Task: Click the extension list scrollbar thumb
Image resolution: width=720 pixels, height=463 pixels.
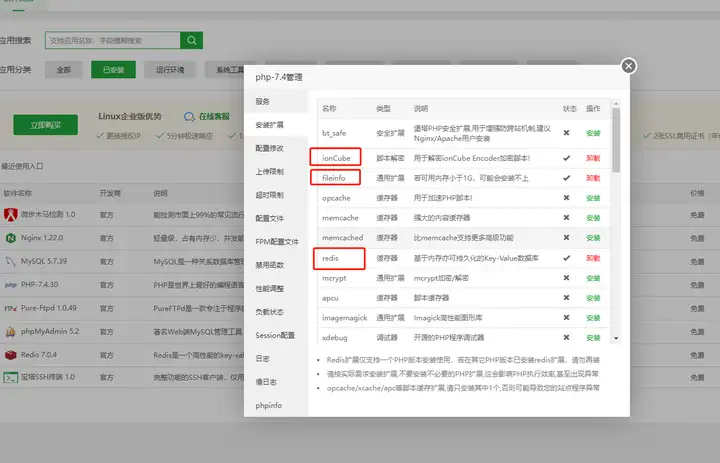Action: (616, 140)
